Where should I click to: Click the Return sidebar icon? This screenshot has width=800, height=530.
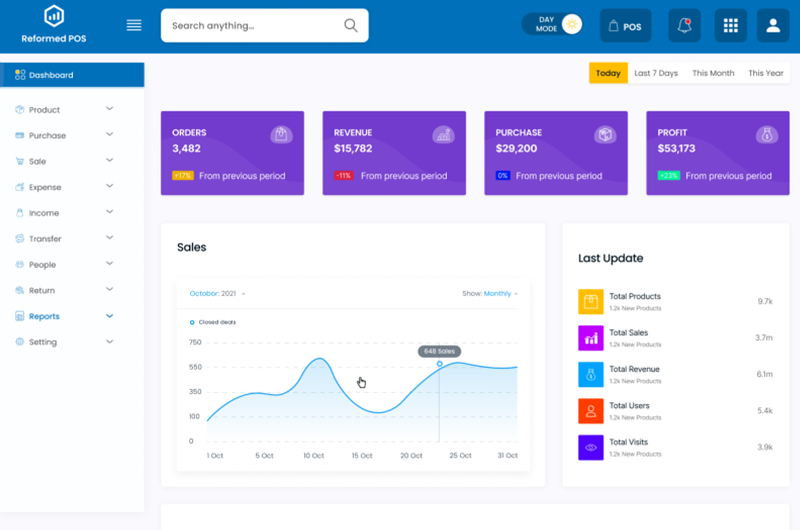click(x=19, y=290)
